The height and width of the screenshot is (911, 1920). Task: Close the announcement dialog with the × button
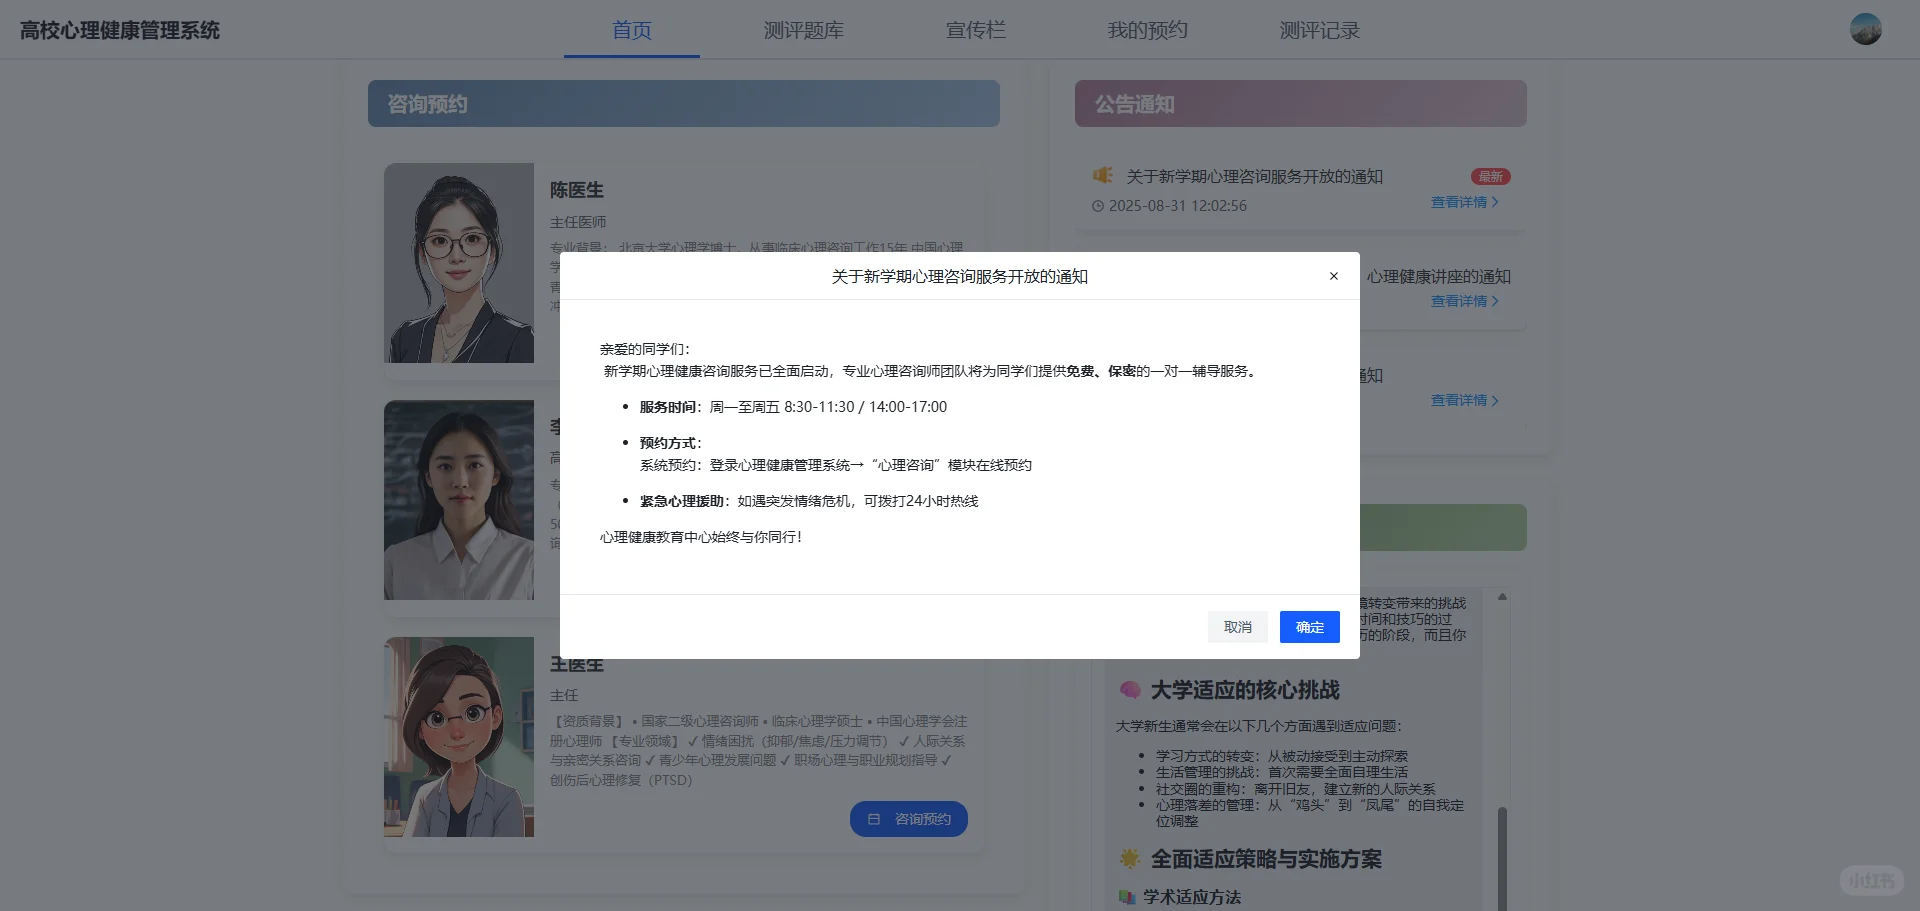point(1333,276)
